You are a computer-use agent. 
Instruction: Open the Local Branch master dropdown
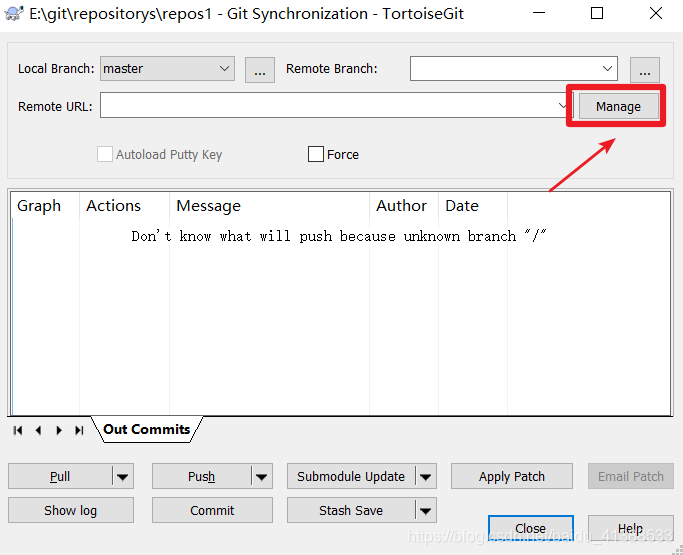[x=167, y=68]
